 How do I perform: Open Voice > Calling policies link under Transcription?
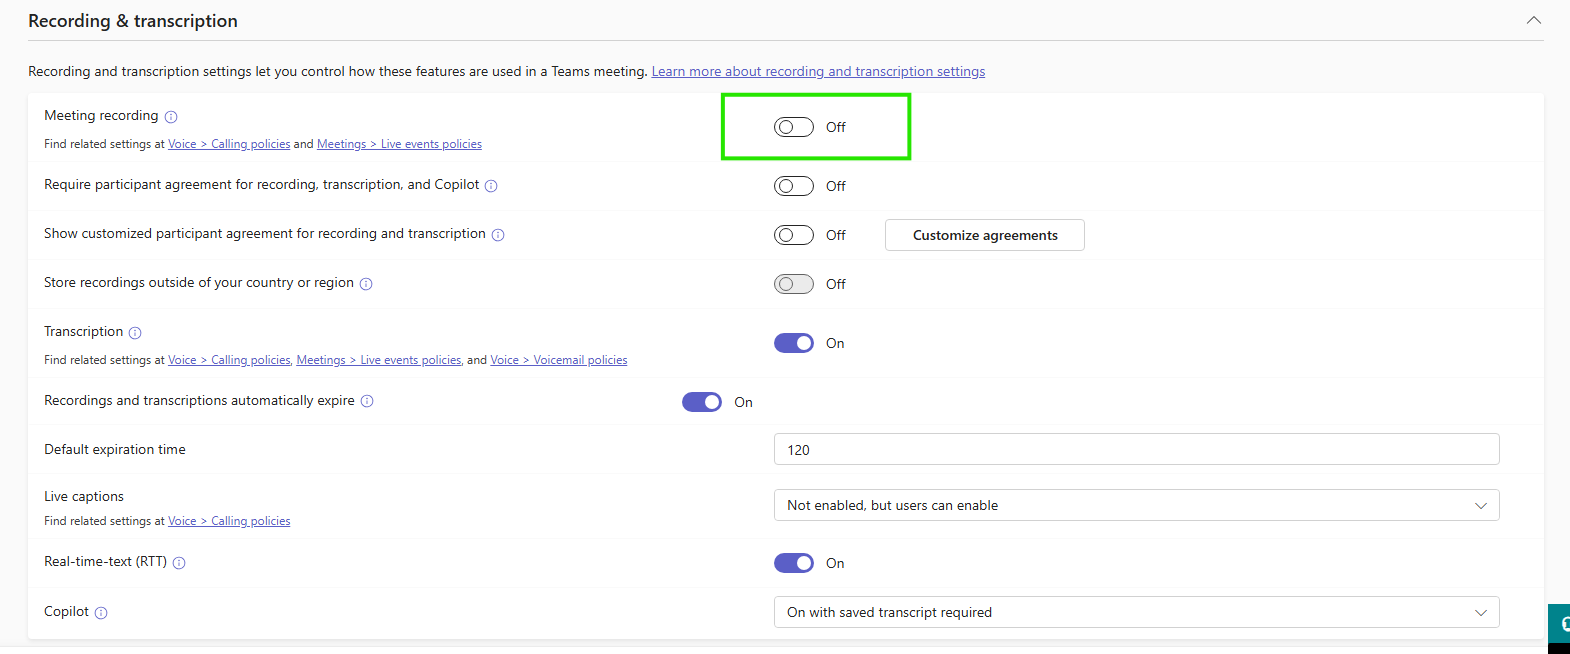tap(229, 360)
